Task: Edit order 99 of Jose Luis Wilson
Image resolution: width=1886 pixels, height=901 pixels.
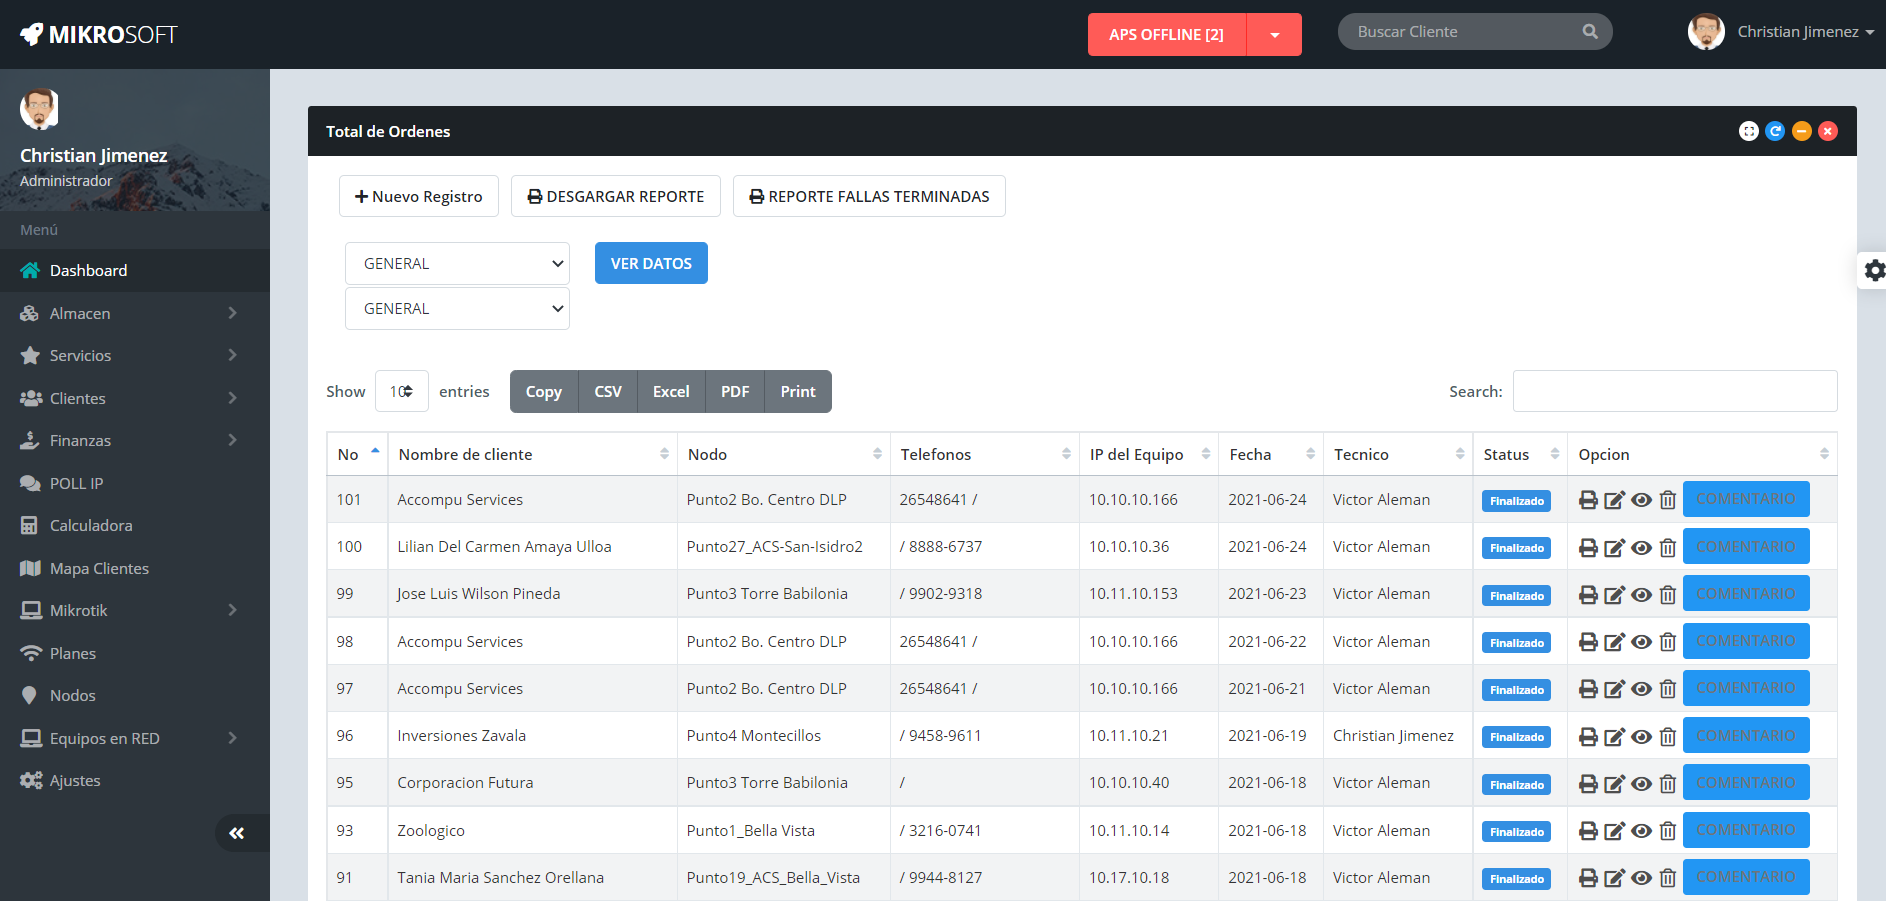Action: point(1614,594)
